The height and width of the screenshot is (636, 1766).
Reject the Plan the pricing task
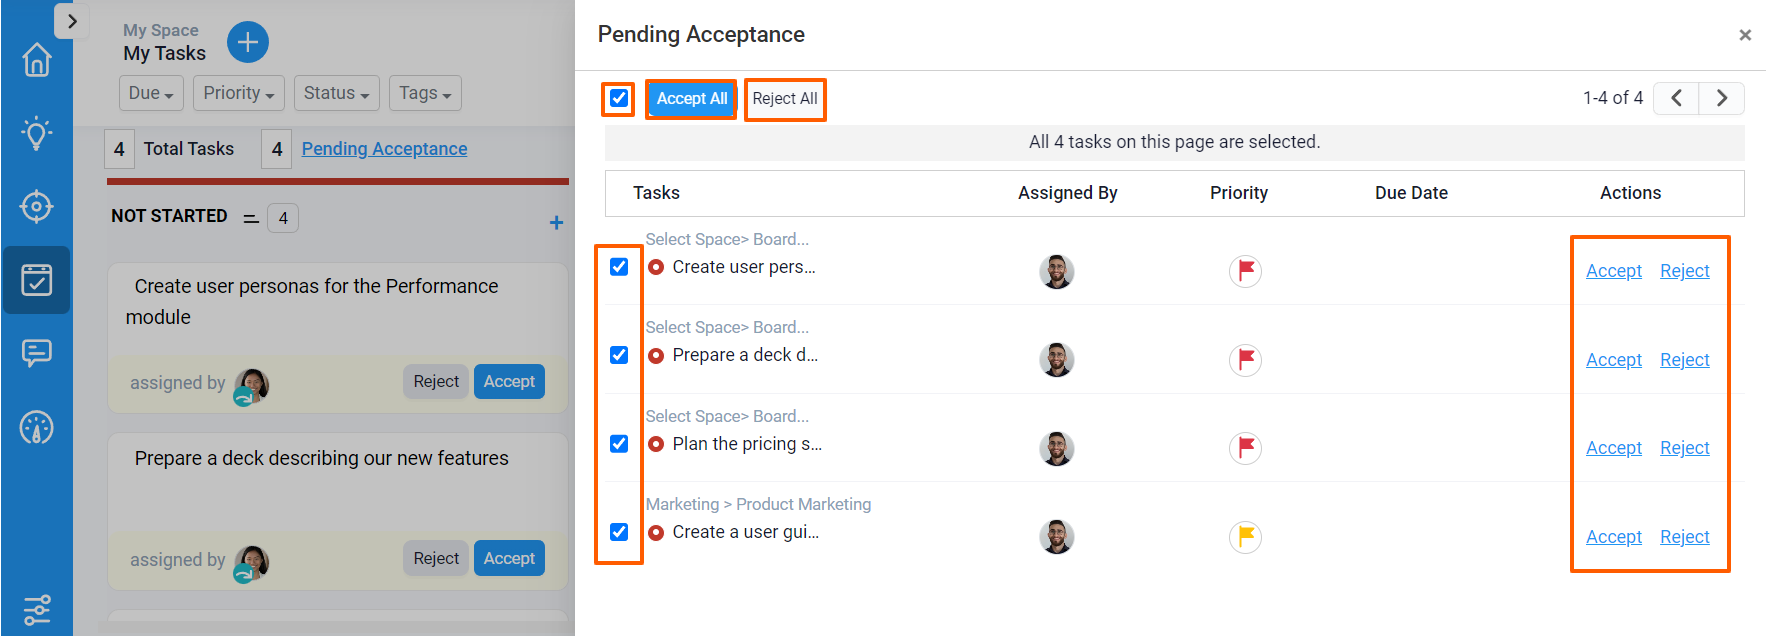pos(1684,447)
